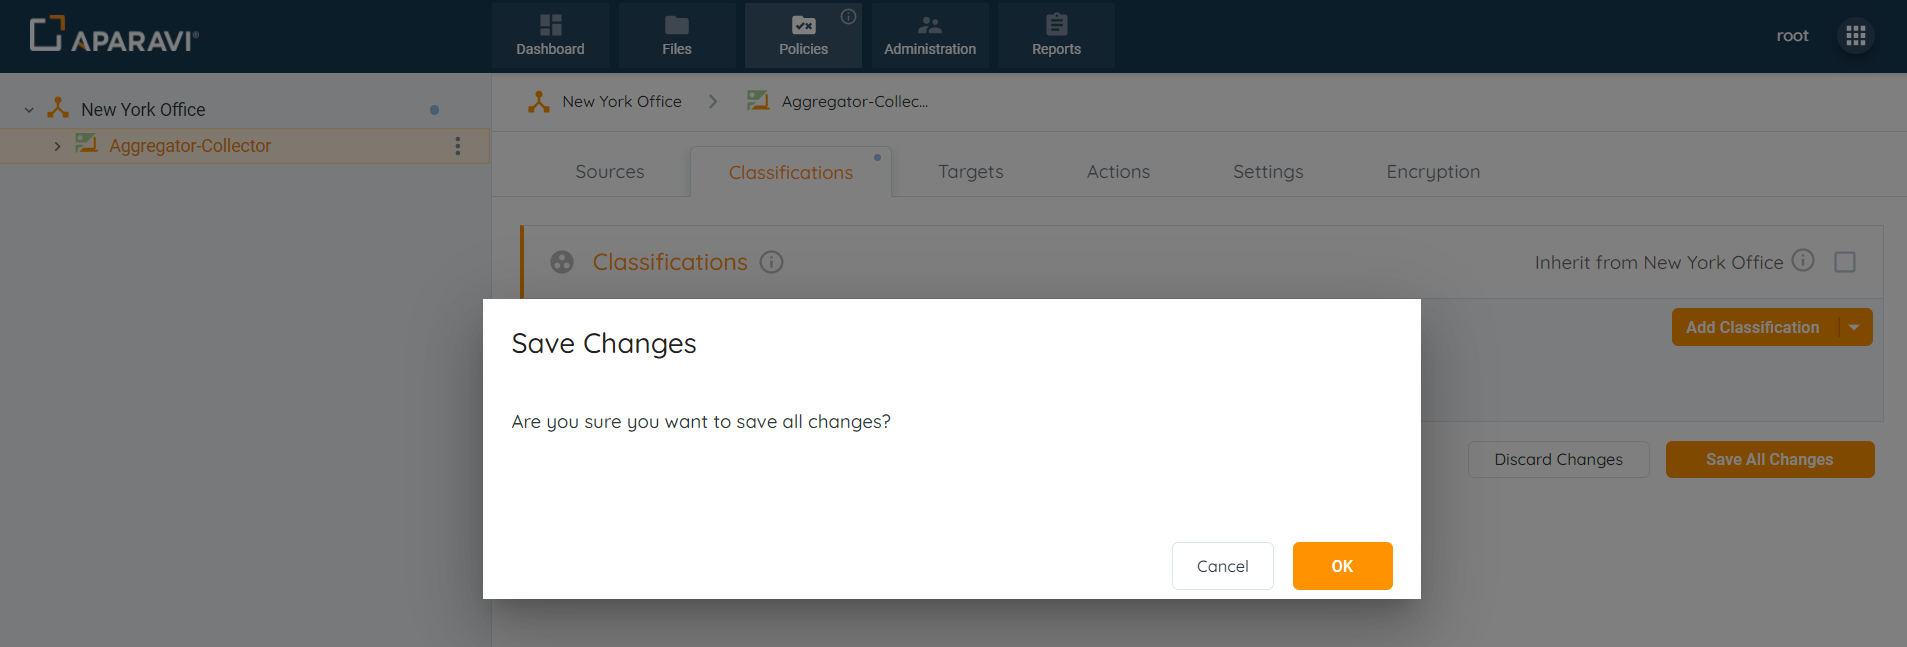Open the Aggregator-Collector three-dot menu
1907x647 pixels.
click(x=458, y=146)
